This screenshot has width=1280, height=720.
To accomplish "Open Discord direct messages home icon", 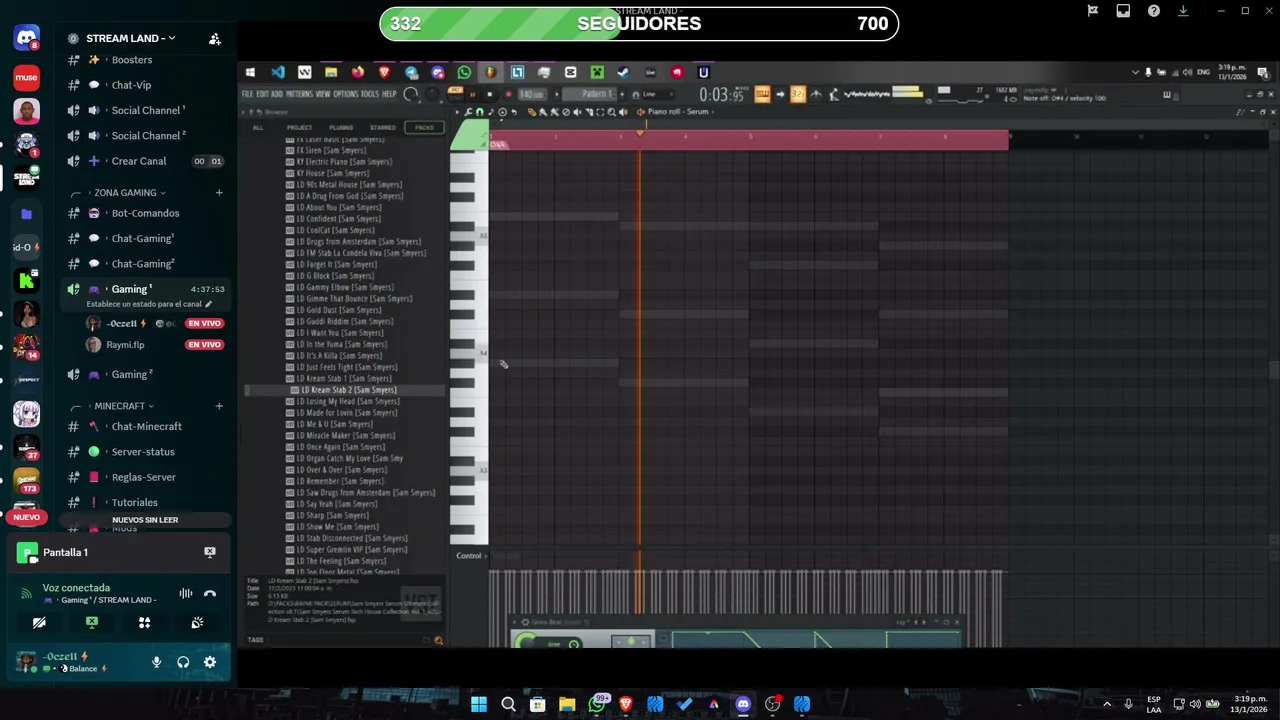I will click(x=27, y=39).
